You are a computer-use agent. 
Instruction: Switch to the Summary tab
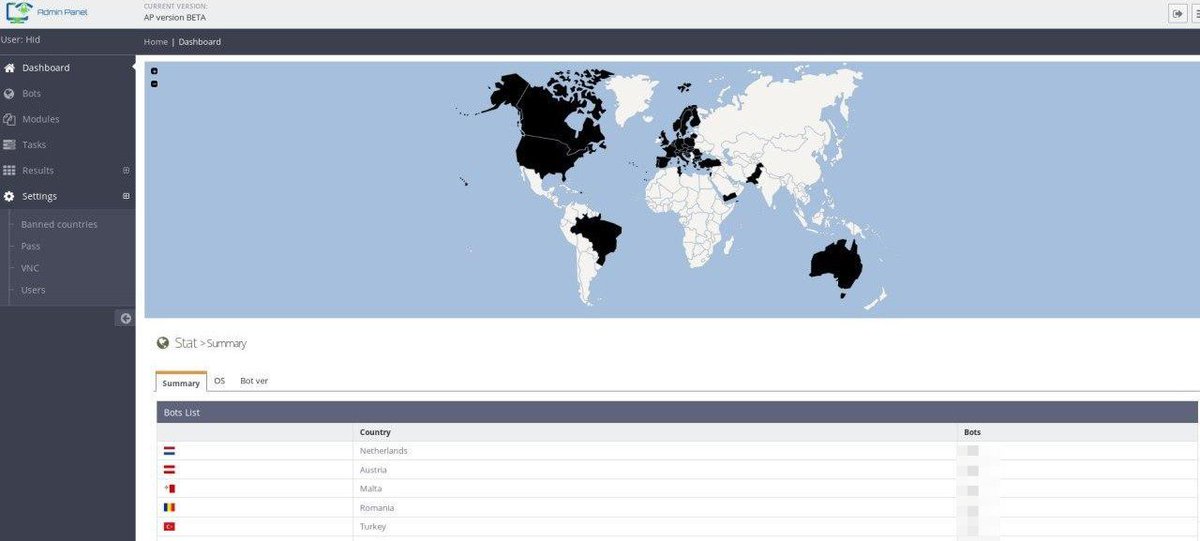[181, 382]
